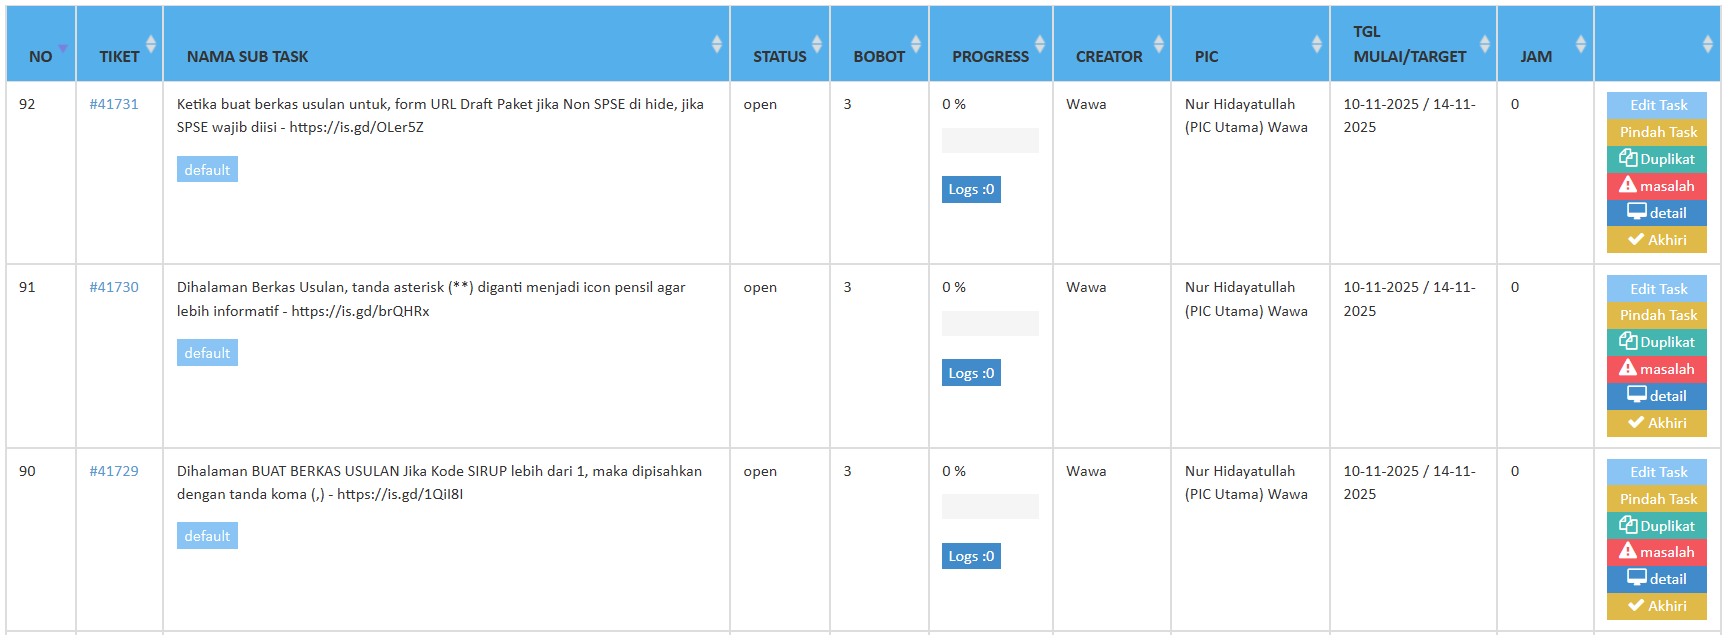Open ticket link #41731
This screenshot has height=635, width=1727.
(114, 104)
